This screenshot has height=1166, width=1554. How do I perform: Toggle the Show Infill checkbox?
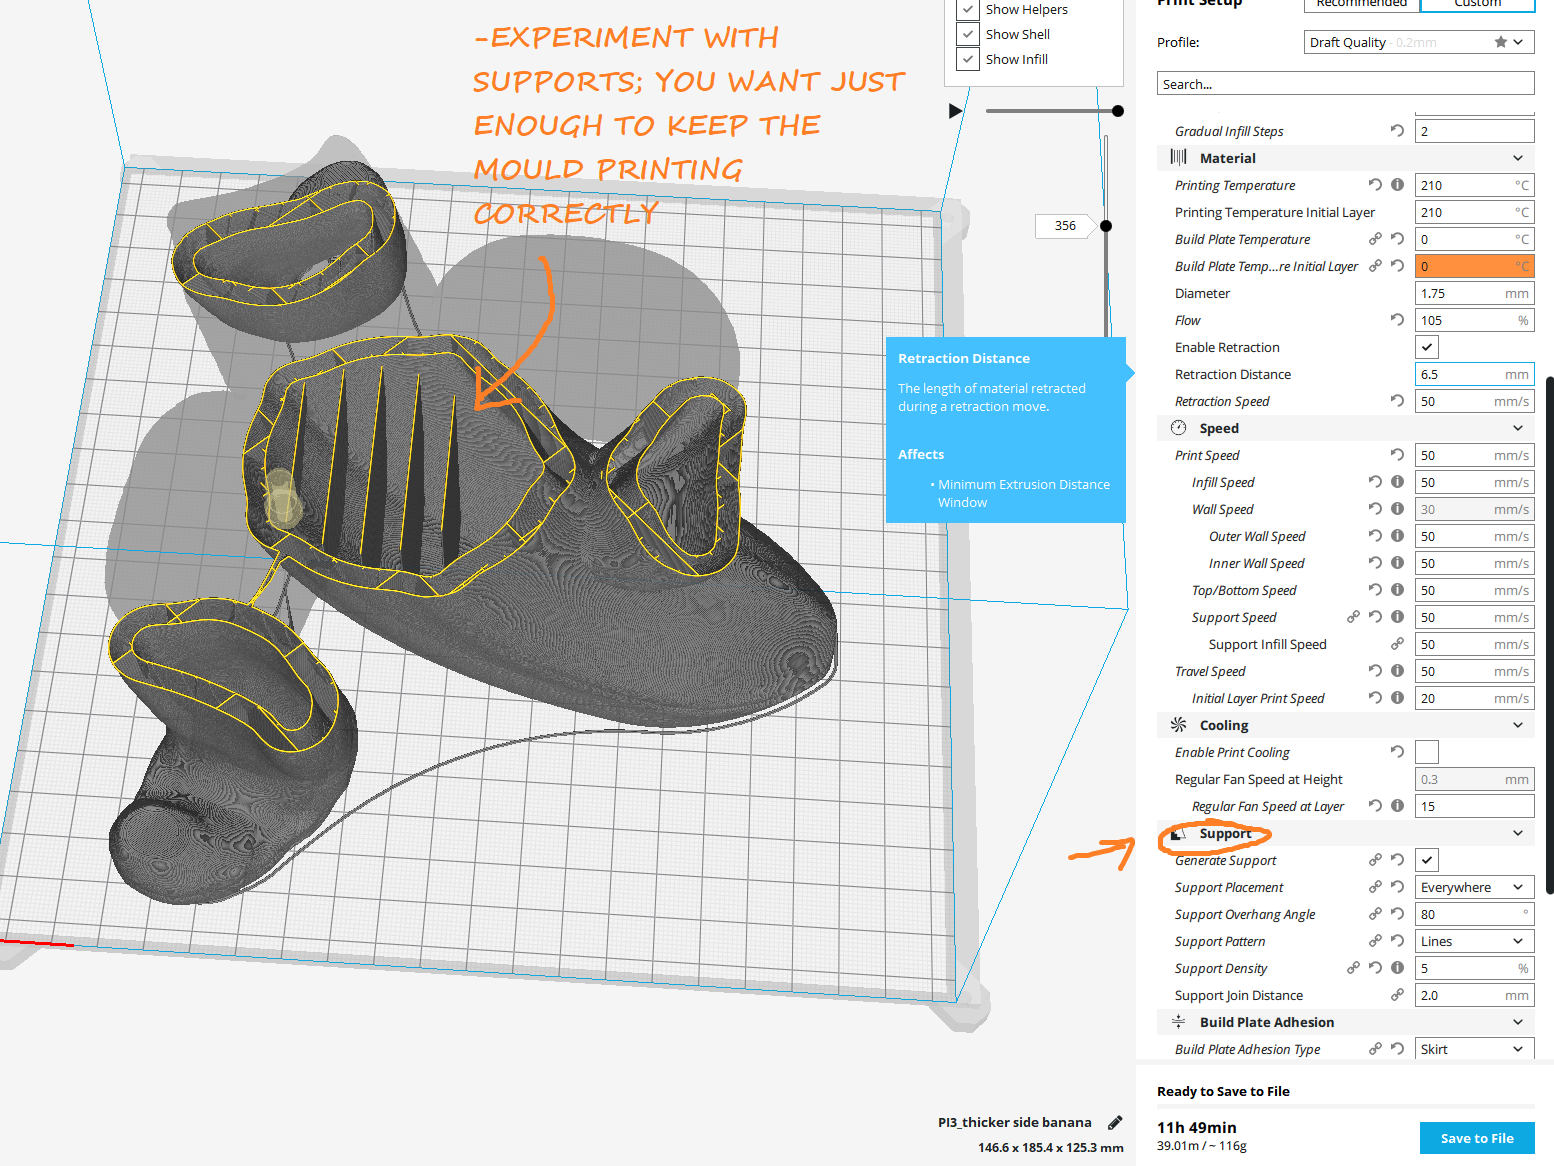click(967, 59)
